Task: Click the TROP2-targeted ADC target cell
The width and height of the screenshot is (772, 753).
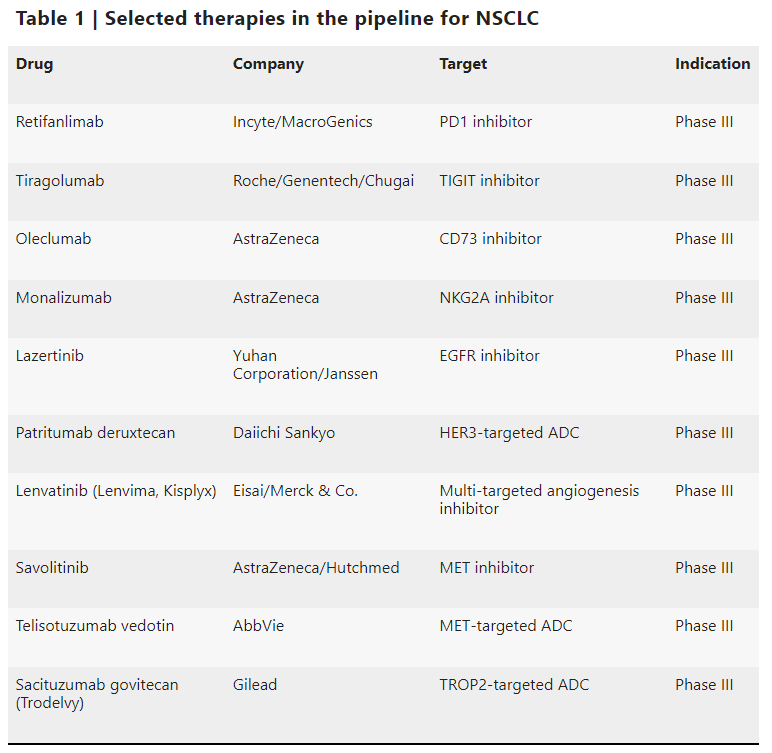Action: click(x=514, y=685)
